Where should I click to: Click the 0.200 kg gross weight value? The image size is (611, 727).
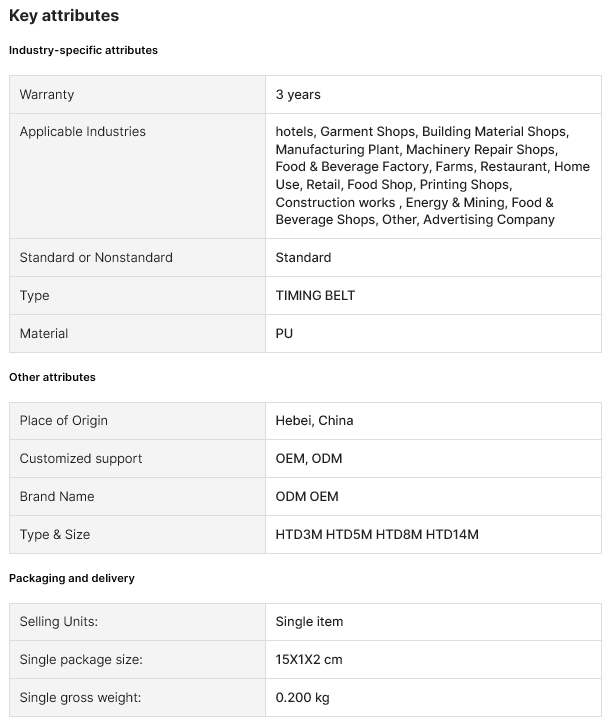click(x=302, y=698)
